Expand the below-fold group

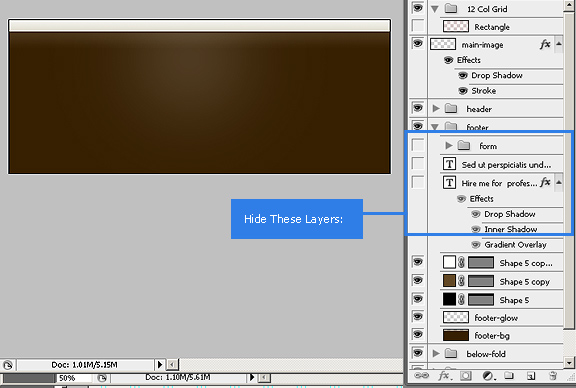click(436, 353)
